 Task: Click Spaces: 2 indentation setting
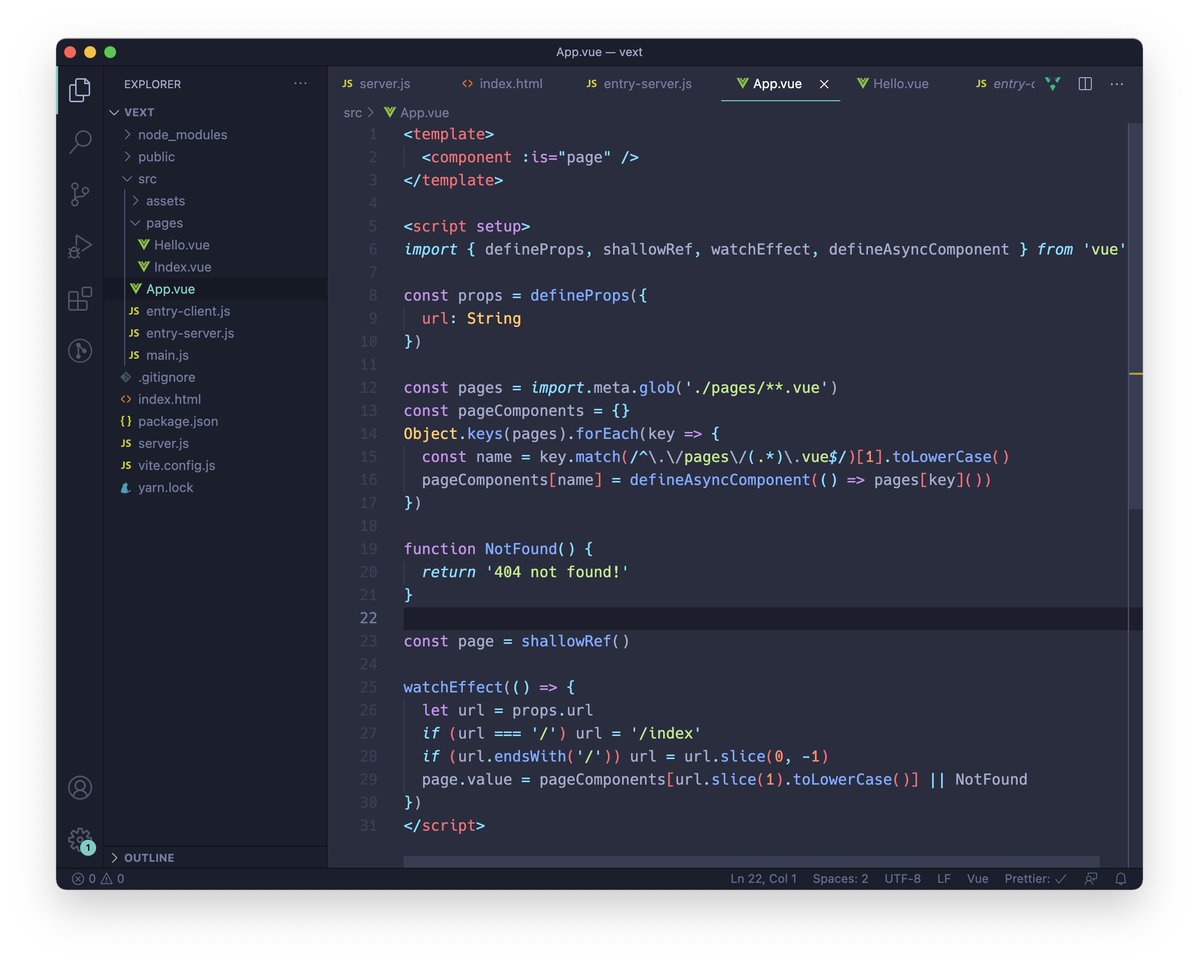click(x=840, y=879)
